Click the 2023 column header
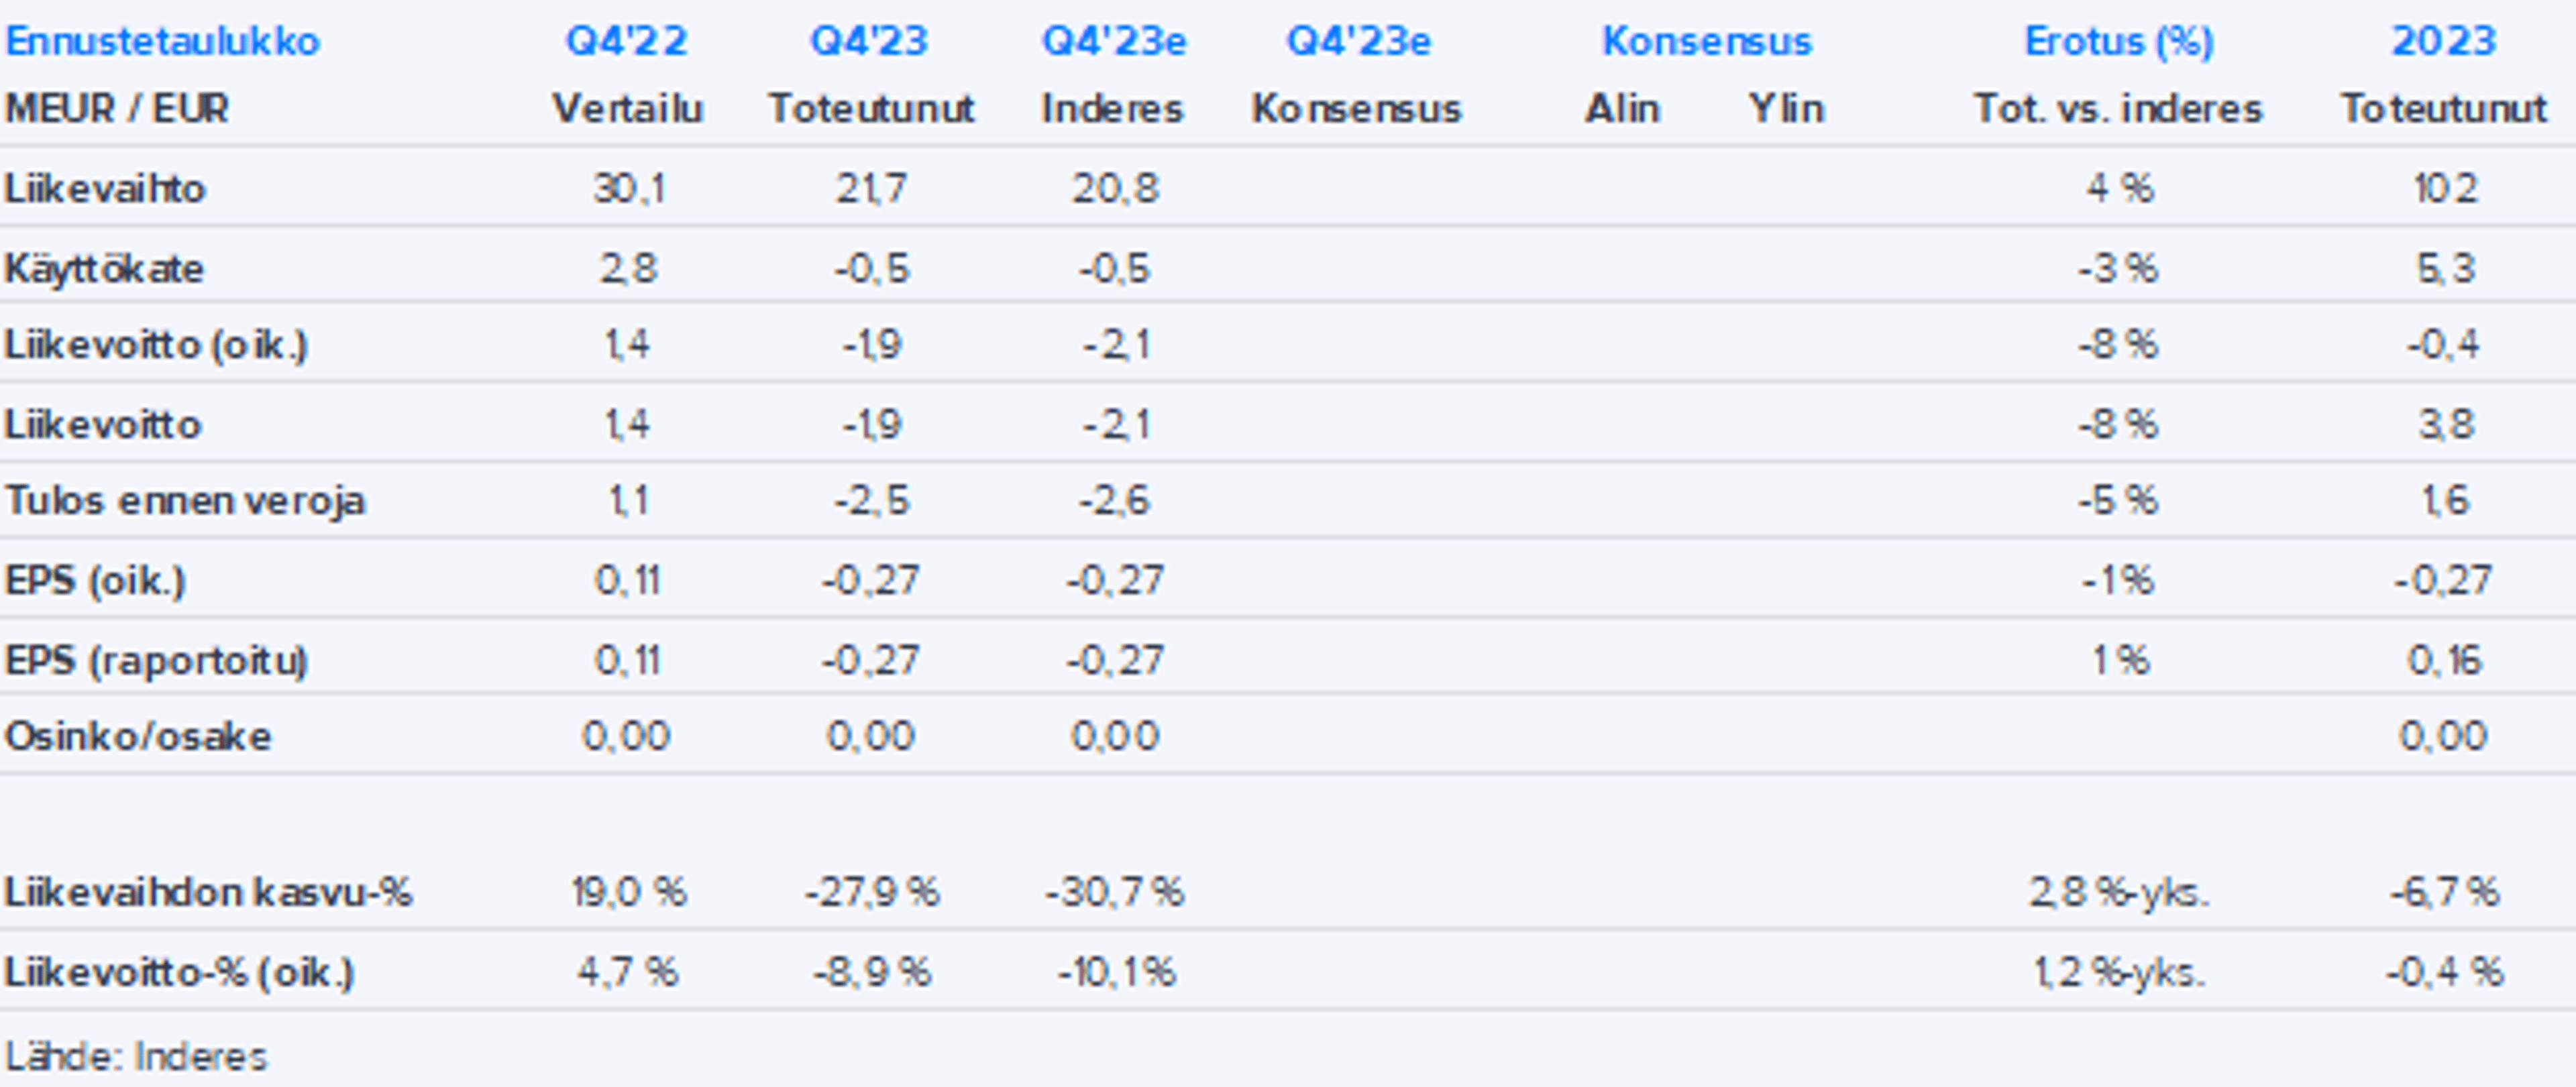 [x=2443, y=42]
